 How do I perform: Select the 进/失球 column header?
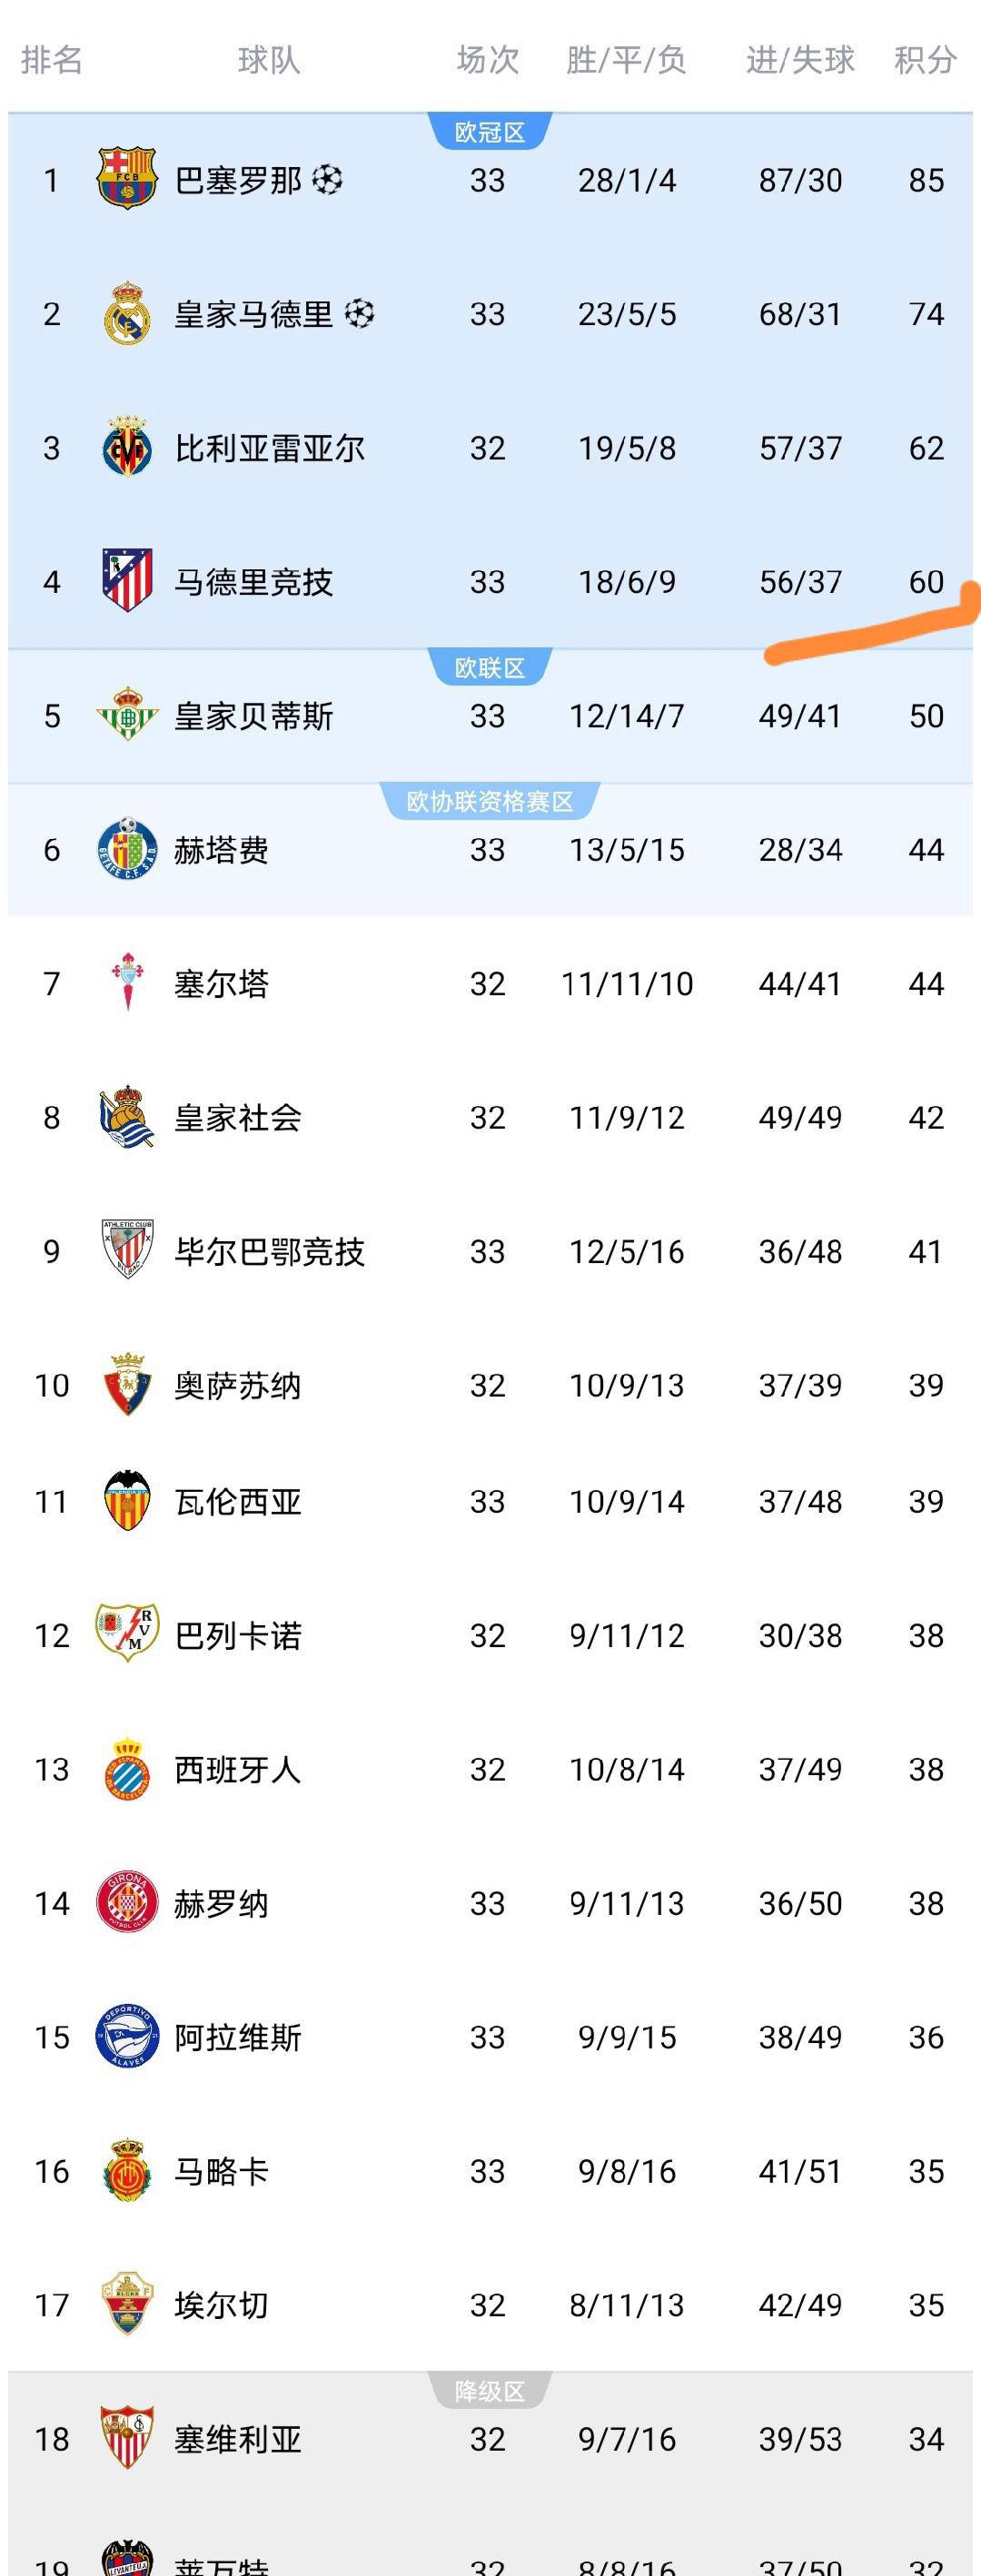pyautogui.click(x=800, y=60)
